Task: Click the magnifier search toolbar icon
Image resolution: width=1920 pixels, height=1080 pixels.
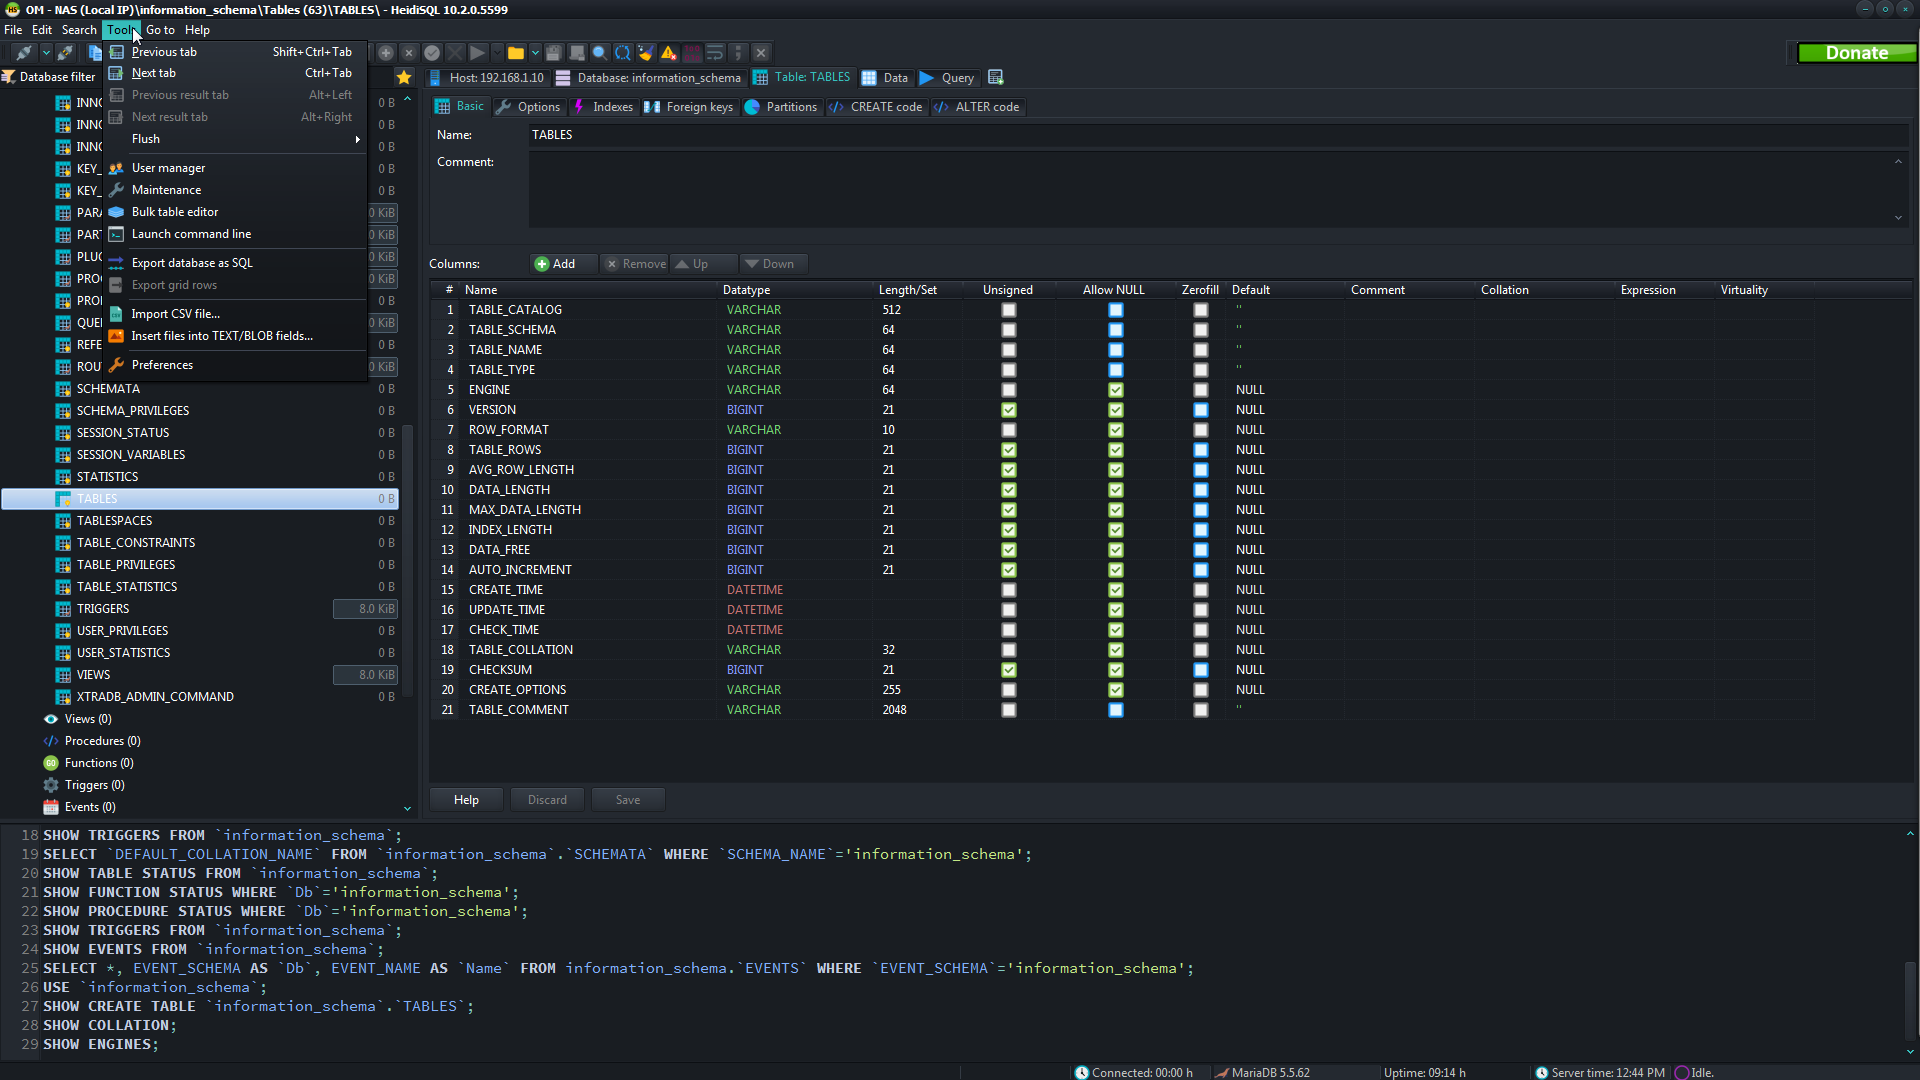Action: point(599,53)
